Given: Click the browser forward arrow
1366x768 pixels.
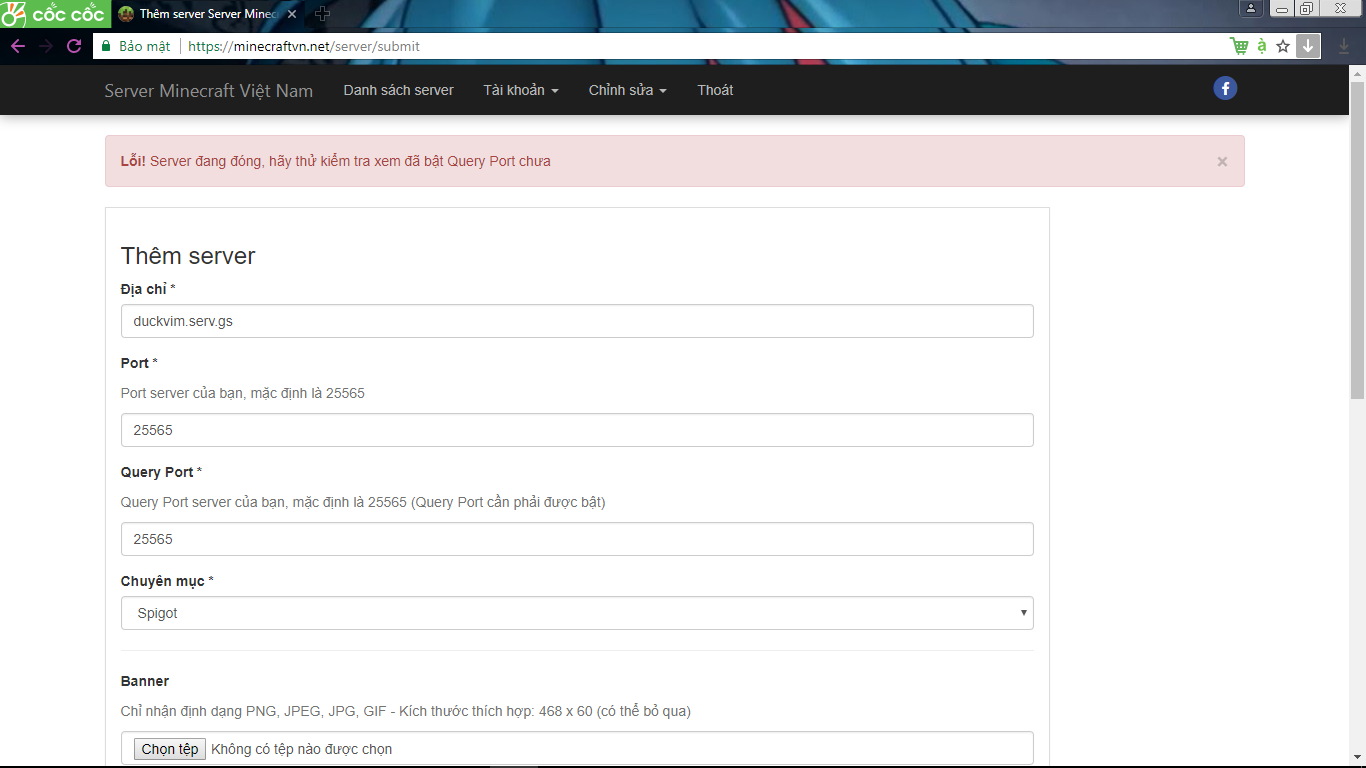Looking at the screenshot, I should [x=46, y=46].
